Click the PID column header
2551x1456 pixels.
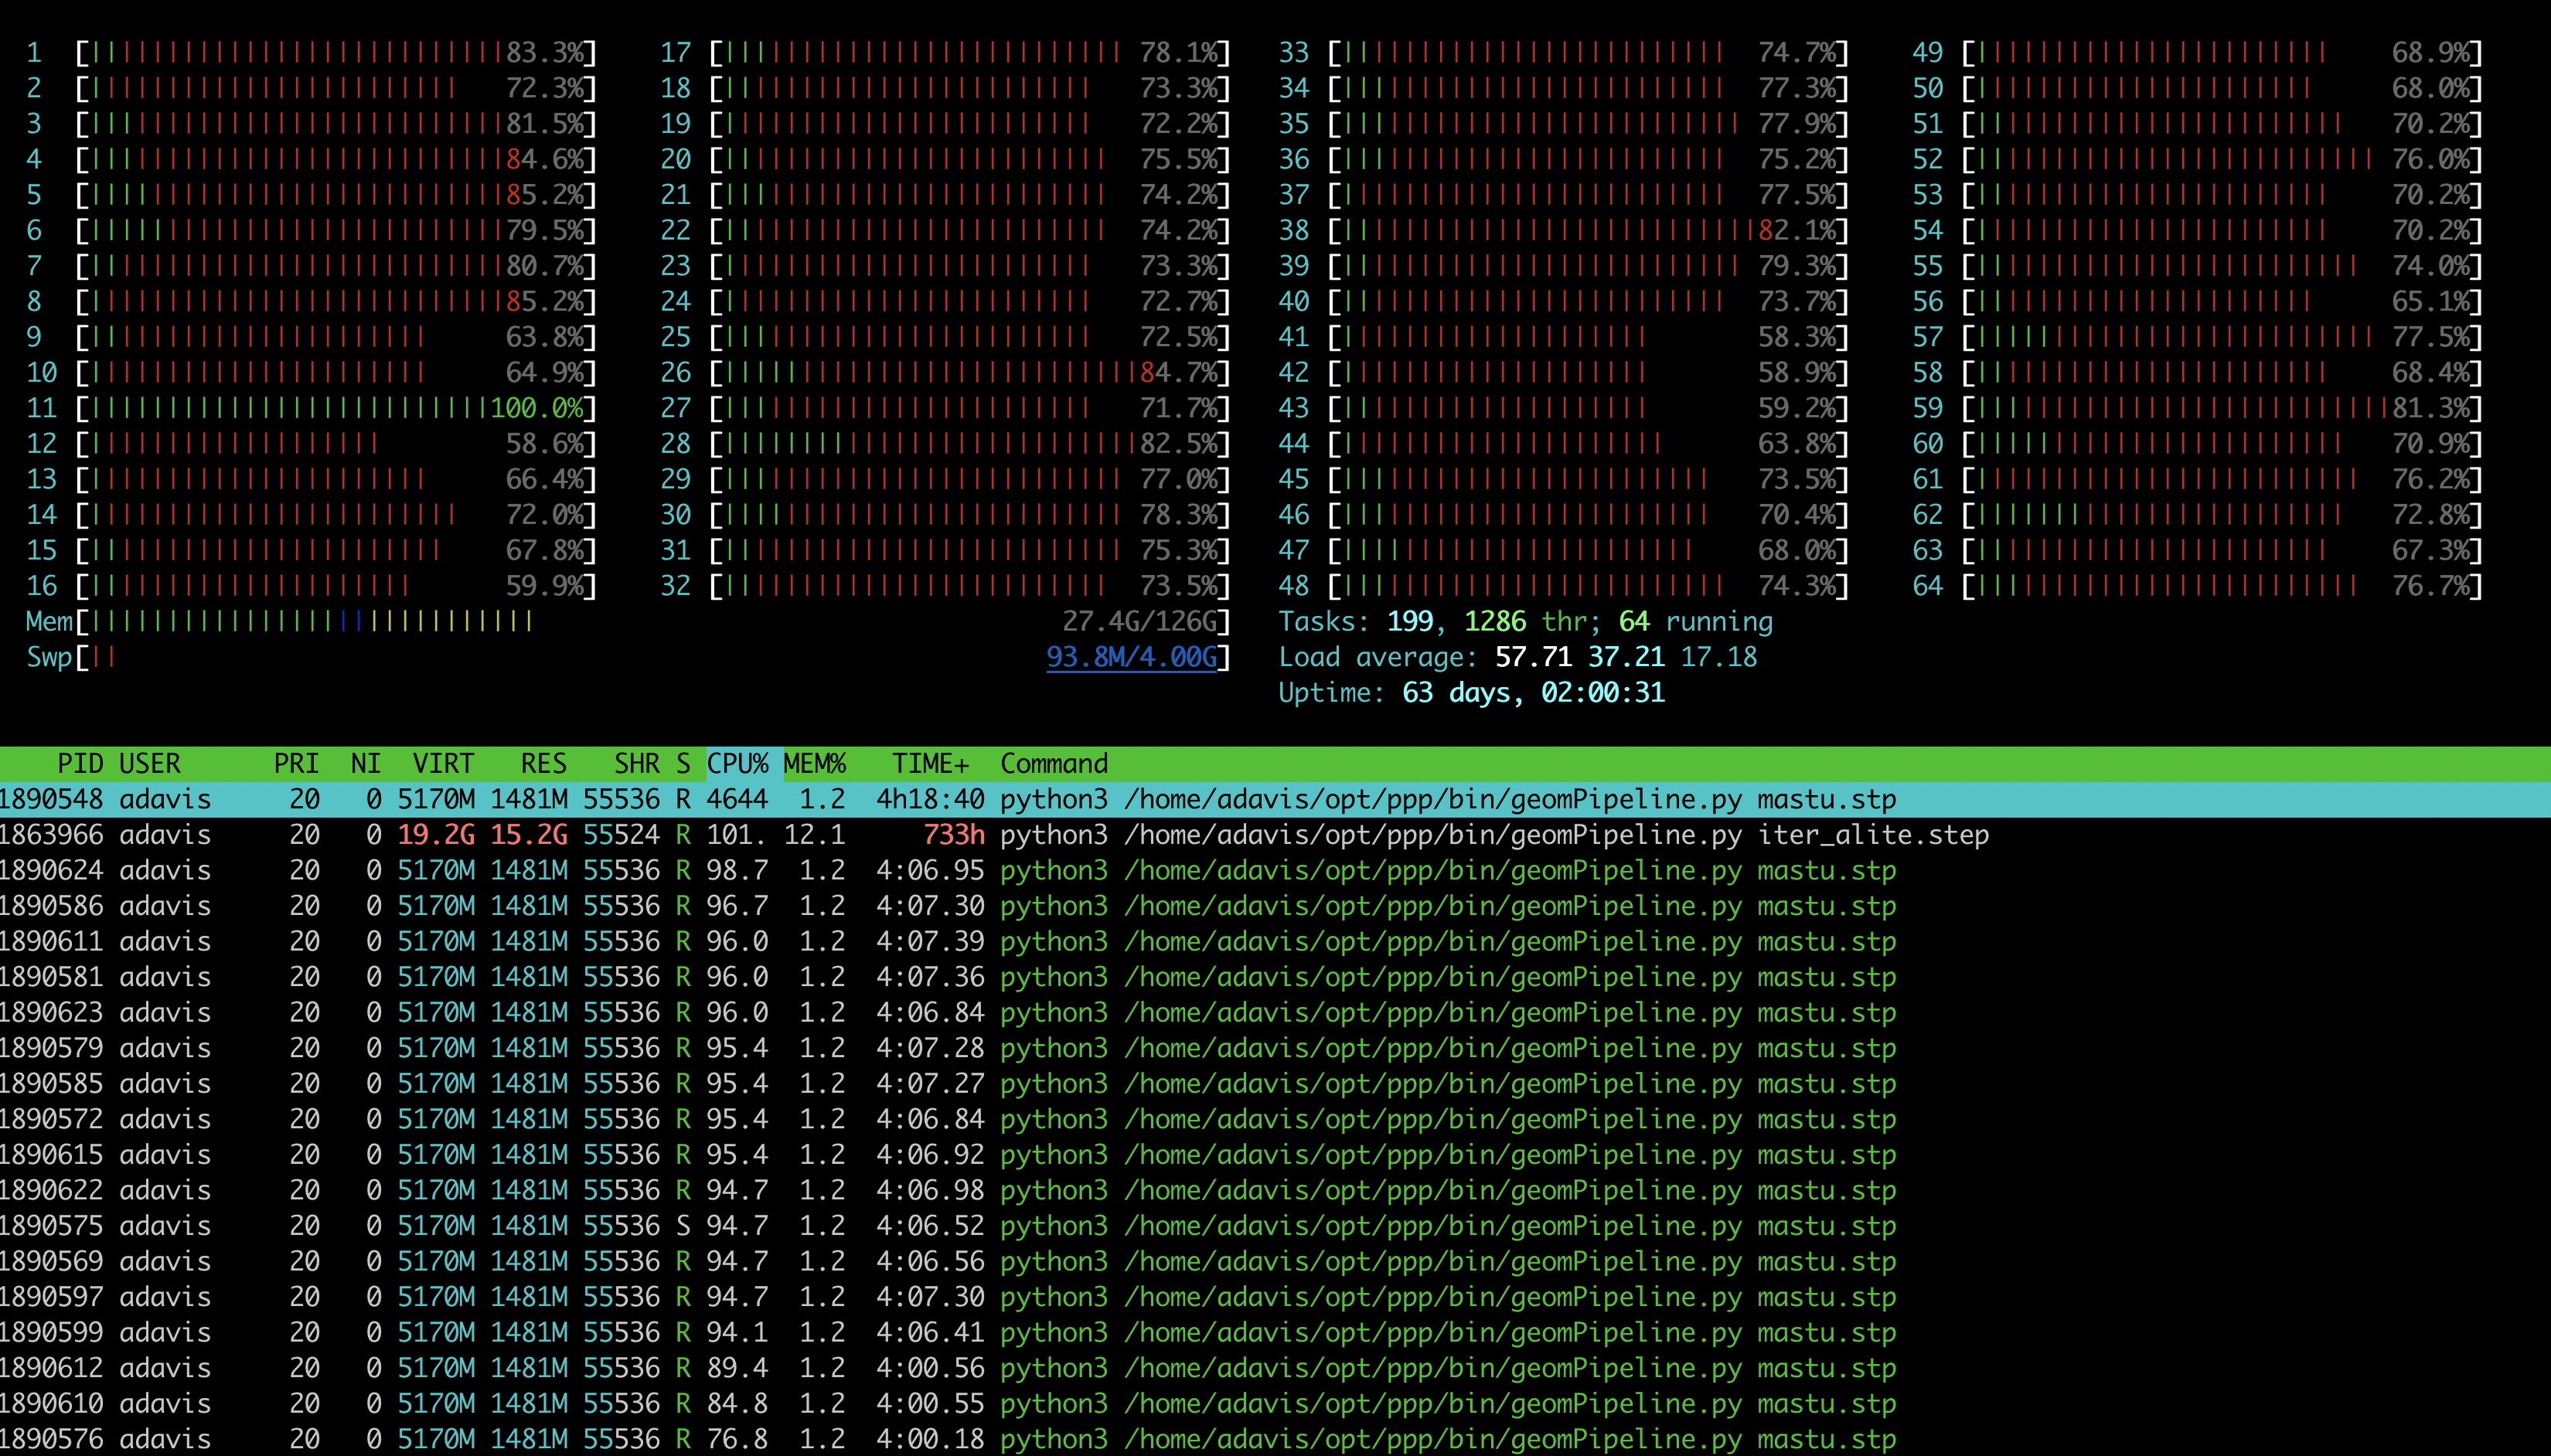(80, 764)
